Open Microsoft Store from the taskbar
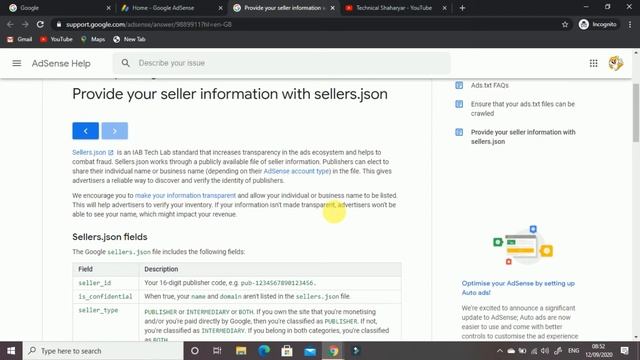640x360 pixels. click(x=287, y=351)
